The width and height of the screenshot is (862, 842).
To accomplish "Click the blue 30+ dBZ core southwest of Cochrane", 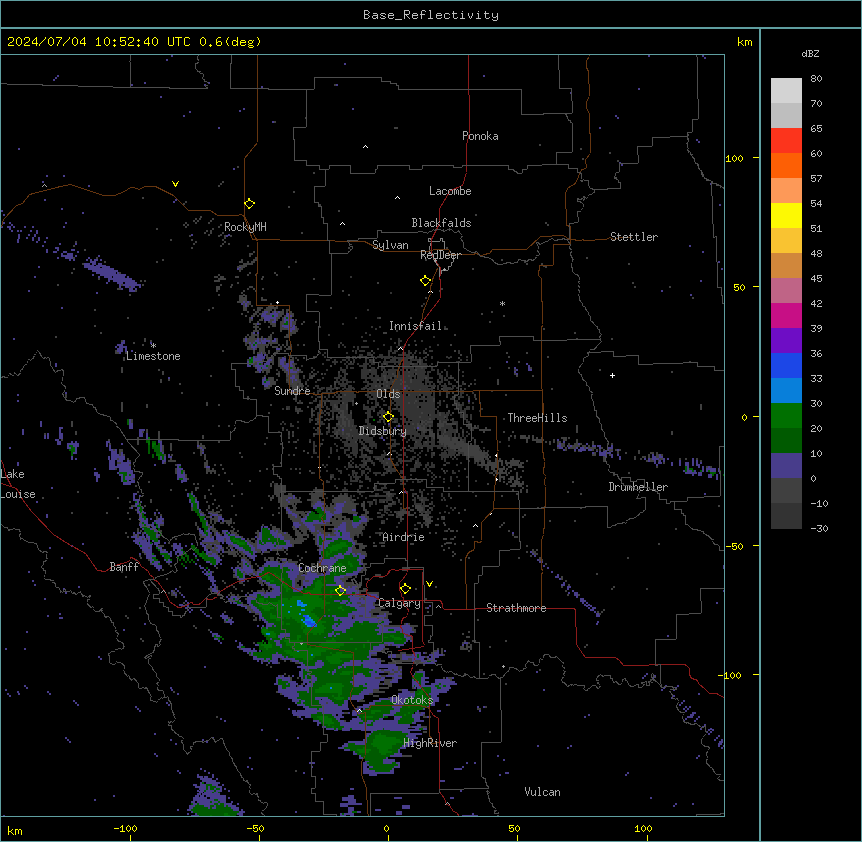I will 309,621.
